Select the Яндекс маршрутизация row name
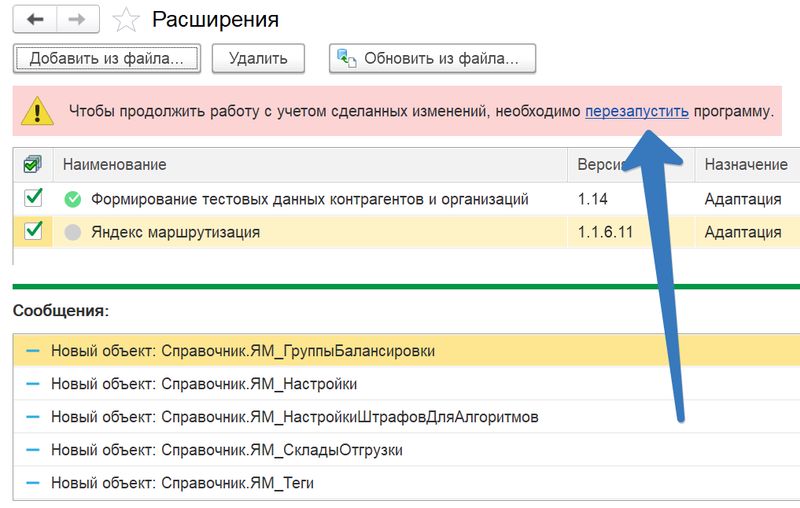The image size is (800, 508). point(176,233)
